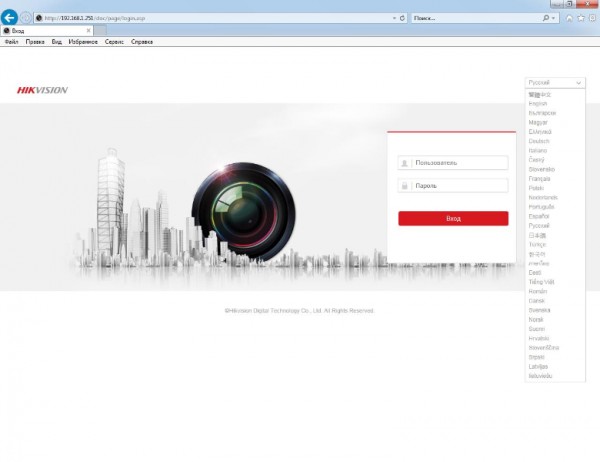Click the red Вход login button

coord(453,219)
